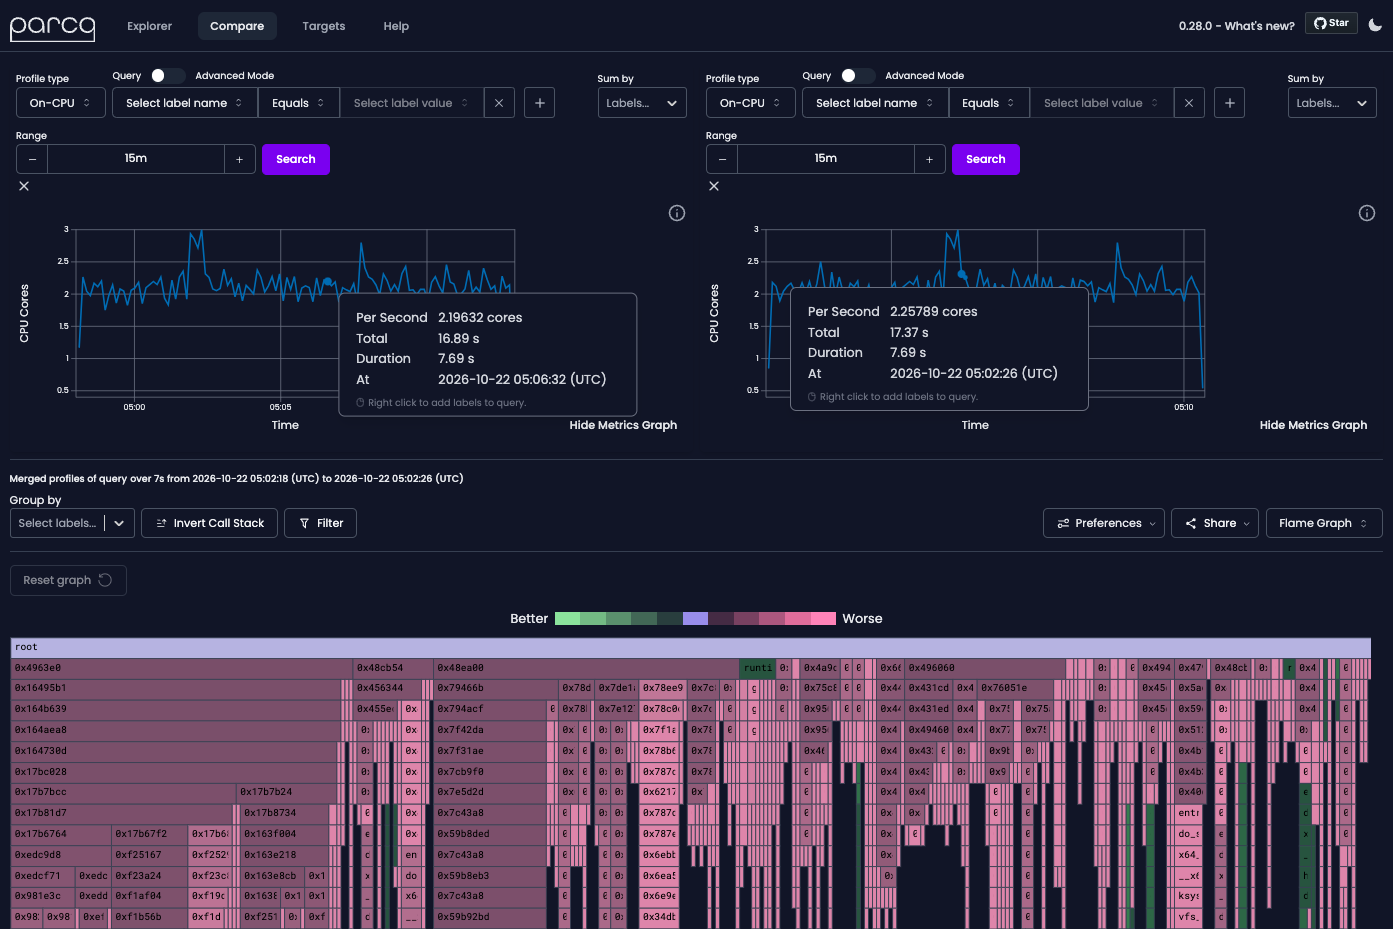Decrease right range with minus button
The image size is (1393, 929).
(x=722, y=159)
